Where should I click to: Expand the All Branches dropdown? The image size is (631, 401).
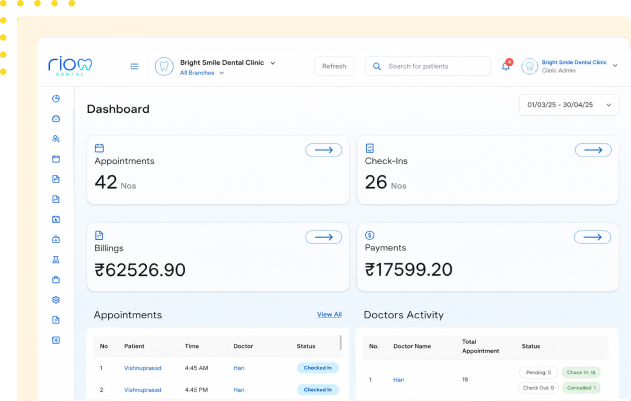tap(202, 73)
